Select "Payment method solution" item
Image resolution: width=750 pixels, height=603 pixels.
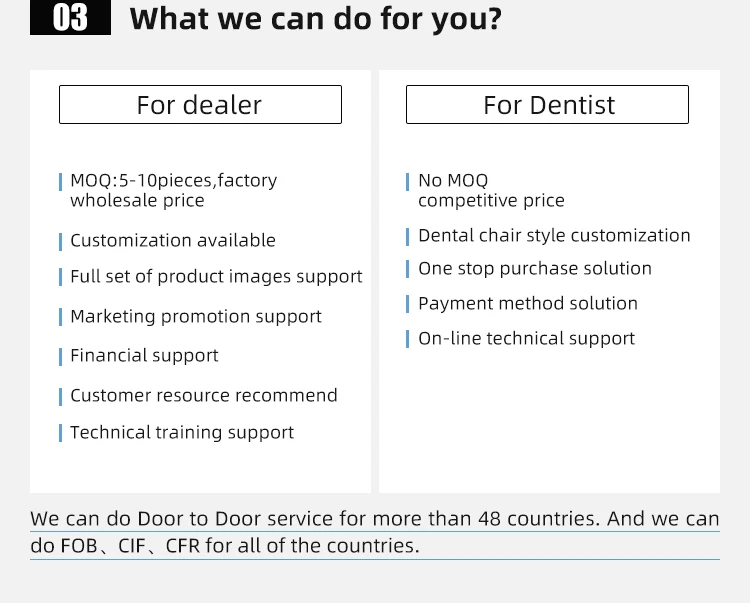tap(527, 303)
